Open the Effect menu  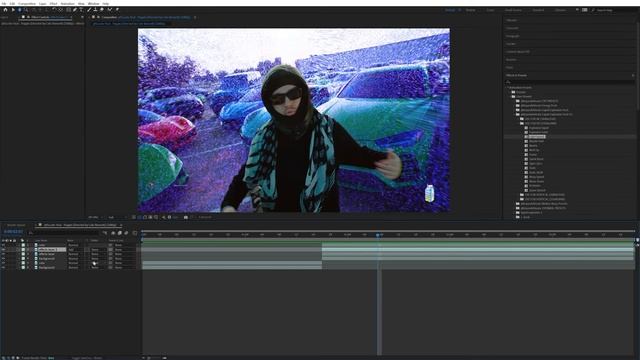click(x=53, y=3)
